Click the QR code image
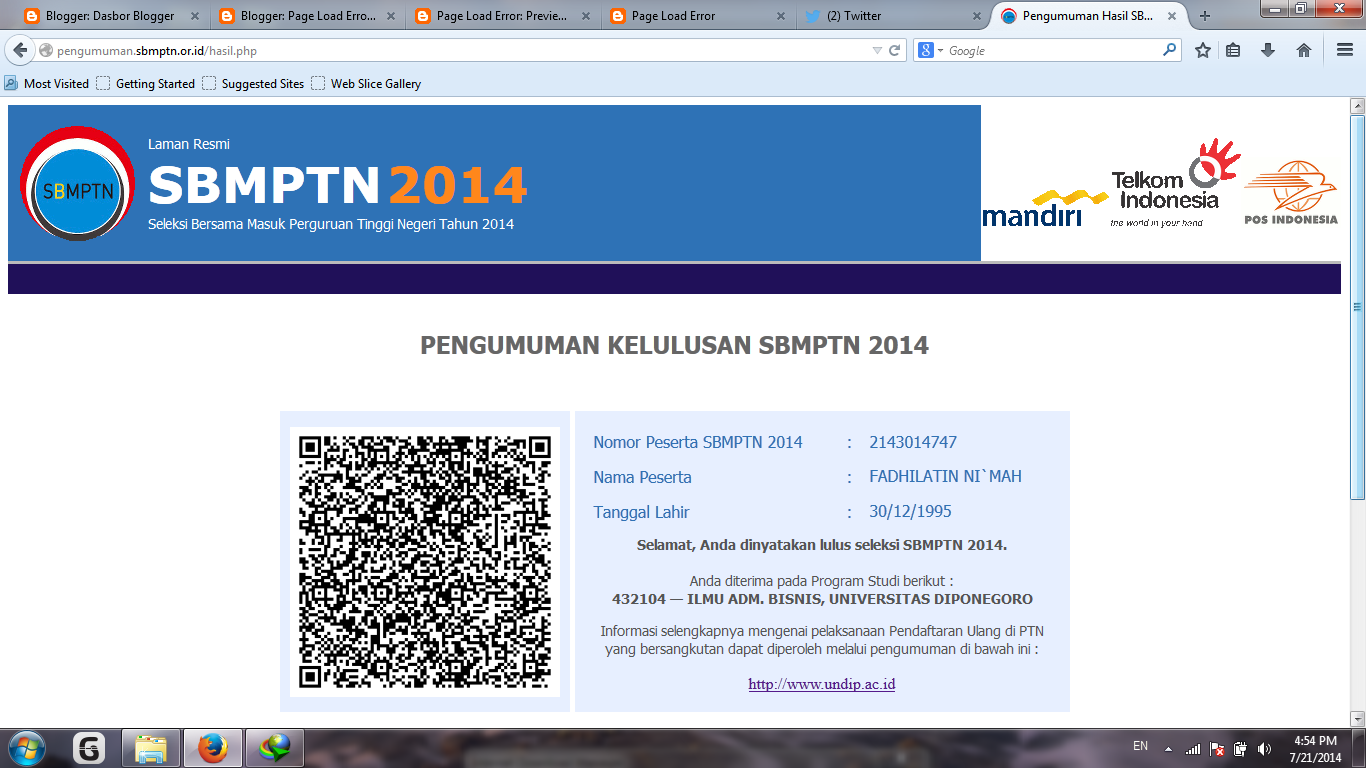 425,562
